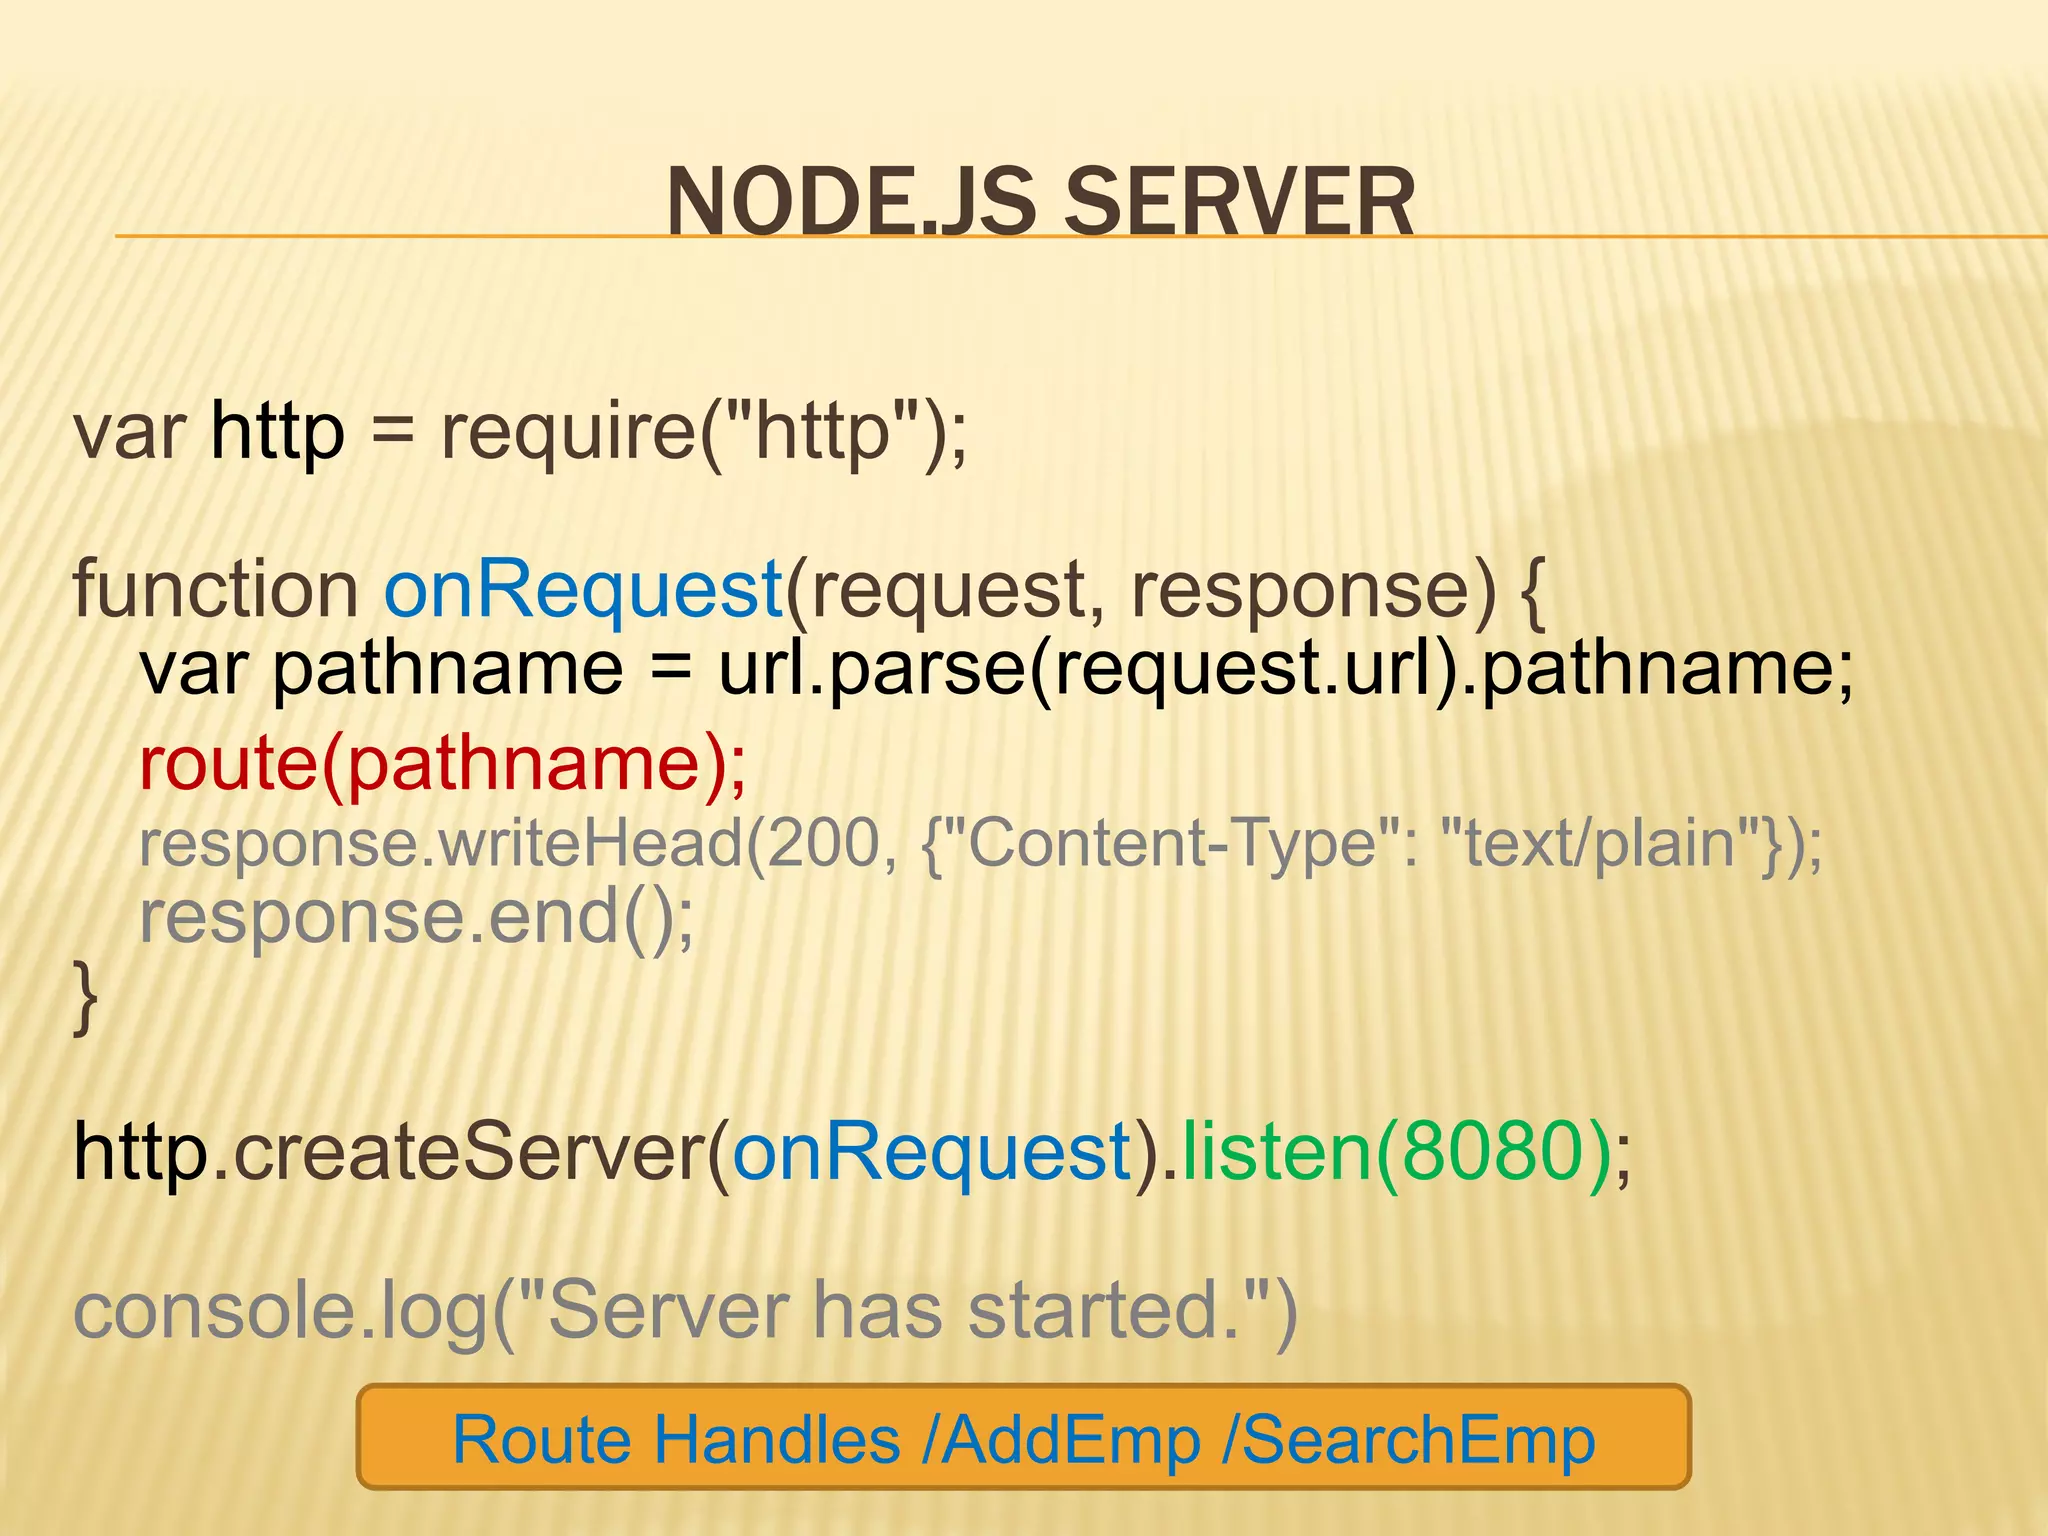Click the response.end(); line
Viewport: 2048px width, 1536px height.
[x=417, y=918]
